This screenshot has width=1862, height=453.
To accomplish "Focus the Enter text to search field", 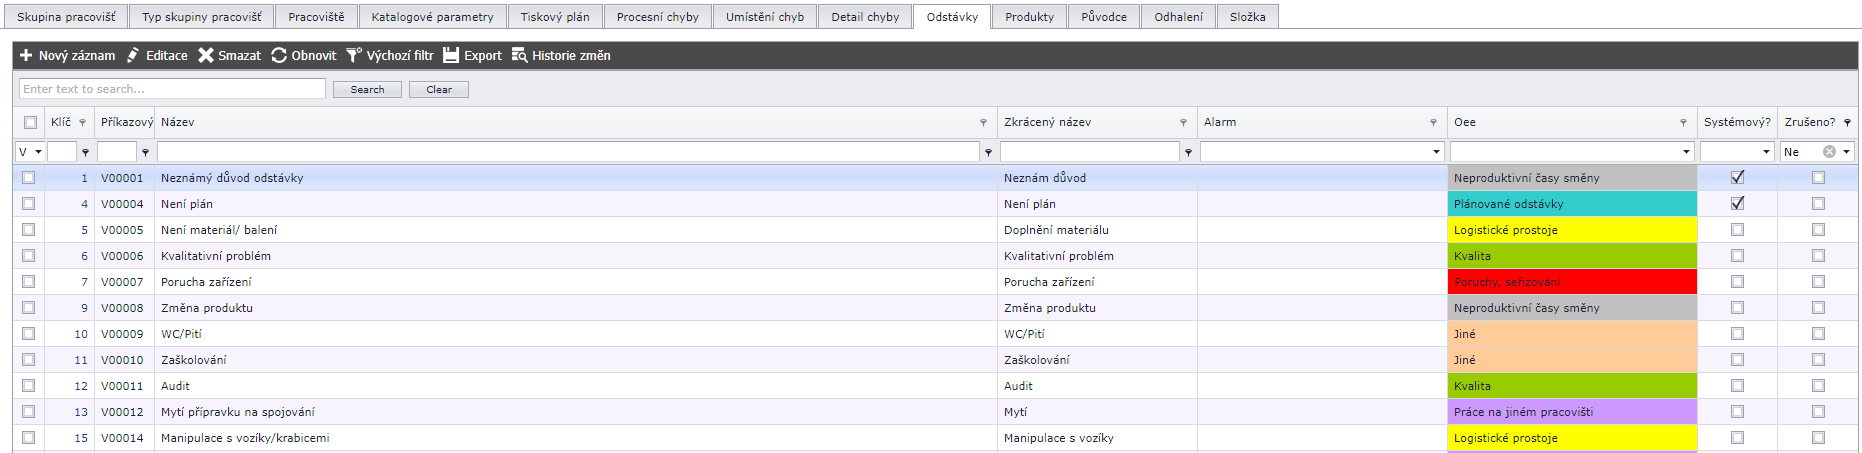I will (172, 89).
